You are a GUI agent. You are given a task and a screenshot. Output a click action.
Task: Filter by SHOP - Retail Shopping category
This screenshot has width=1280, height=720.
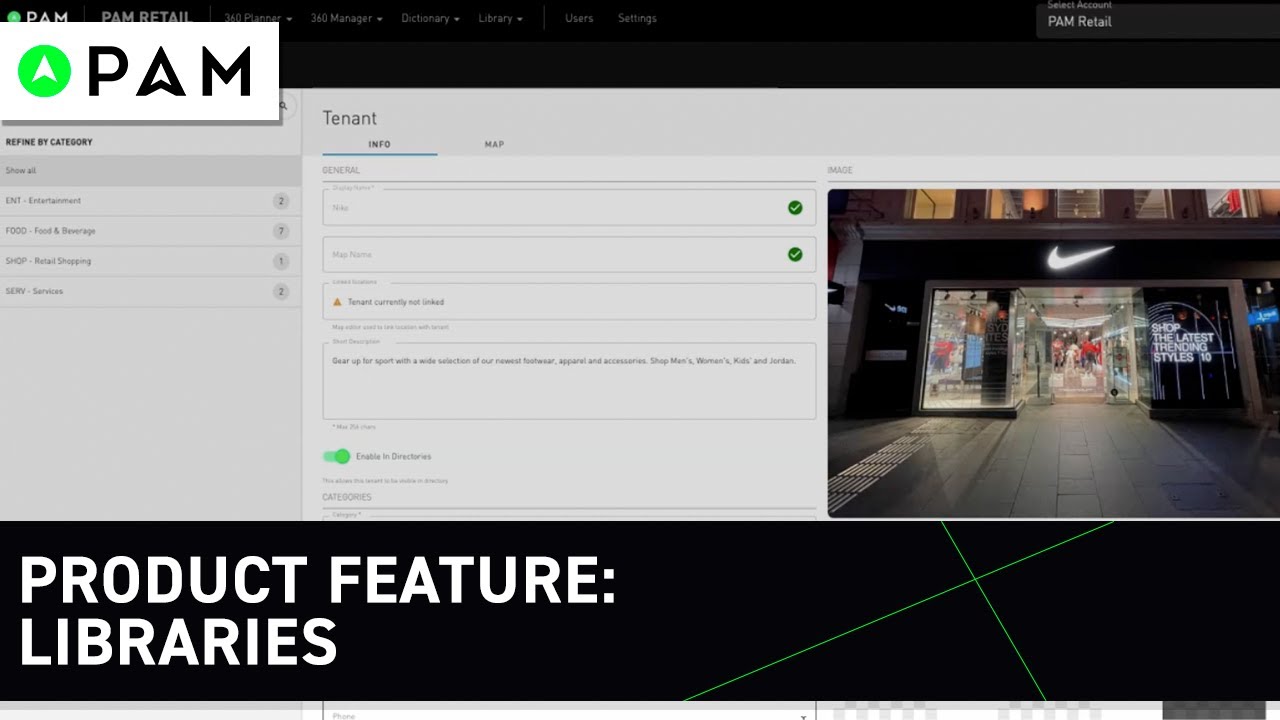pyautogui.click(x=150, y=261)
